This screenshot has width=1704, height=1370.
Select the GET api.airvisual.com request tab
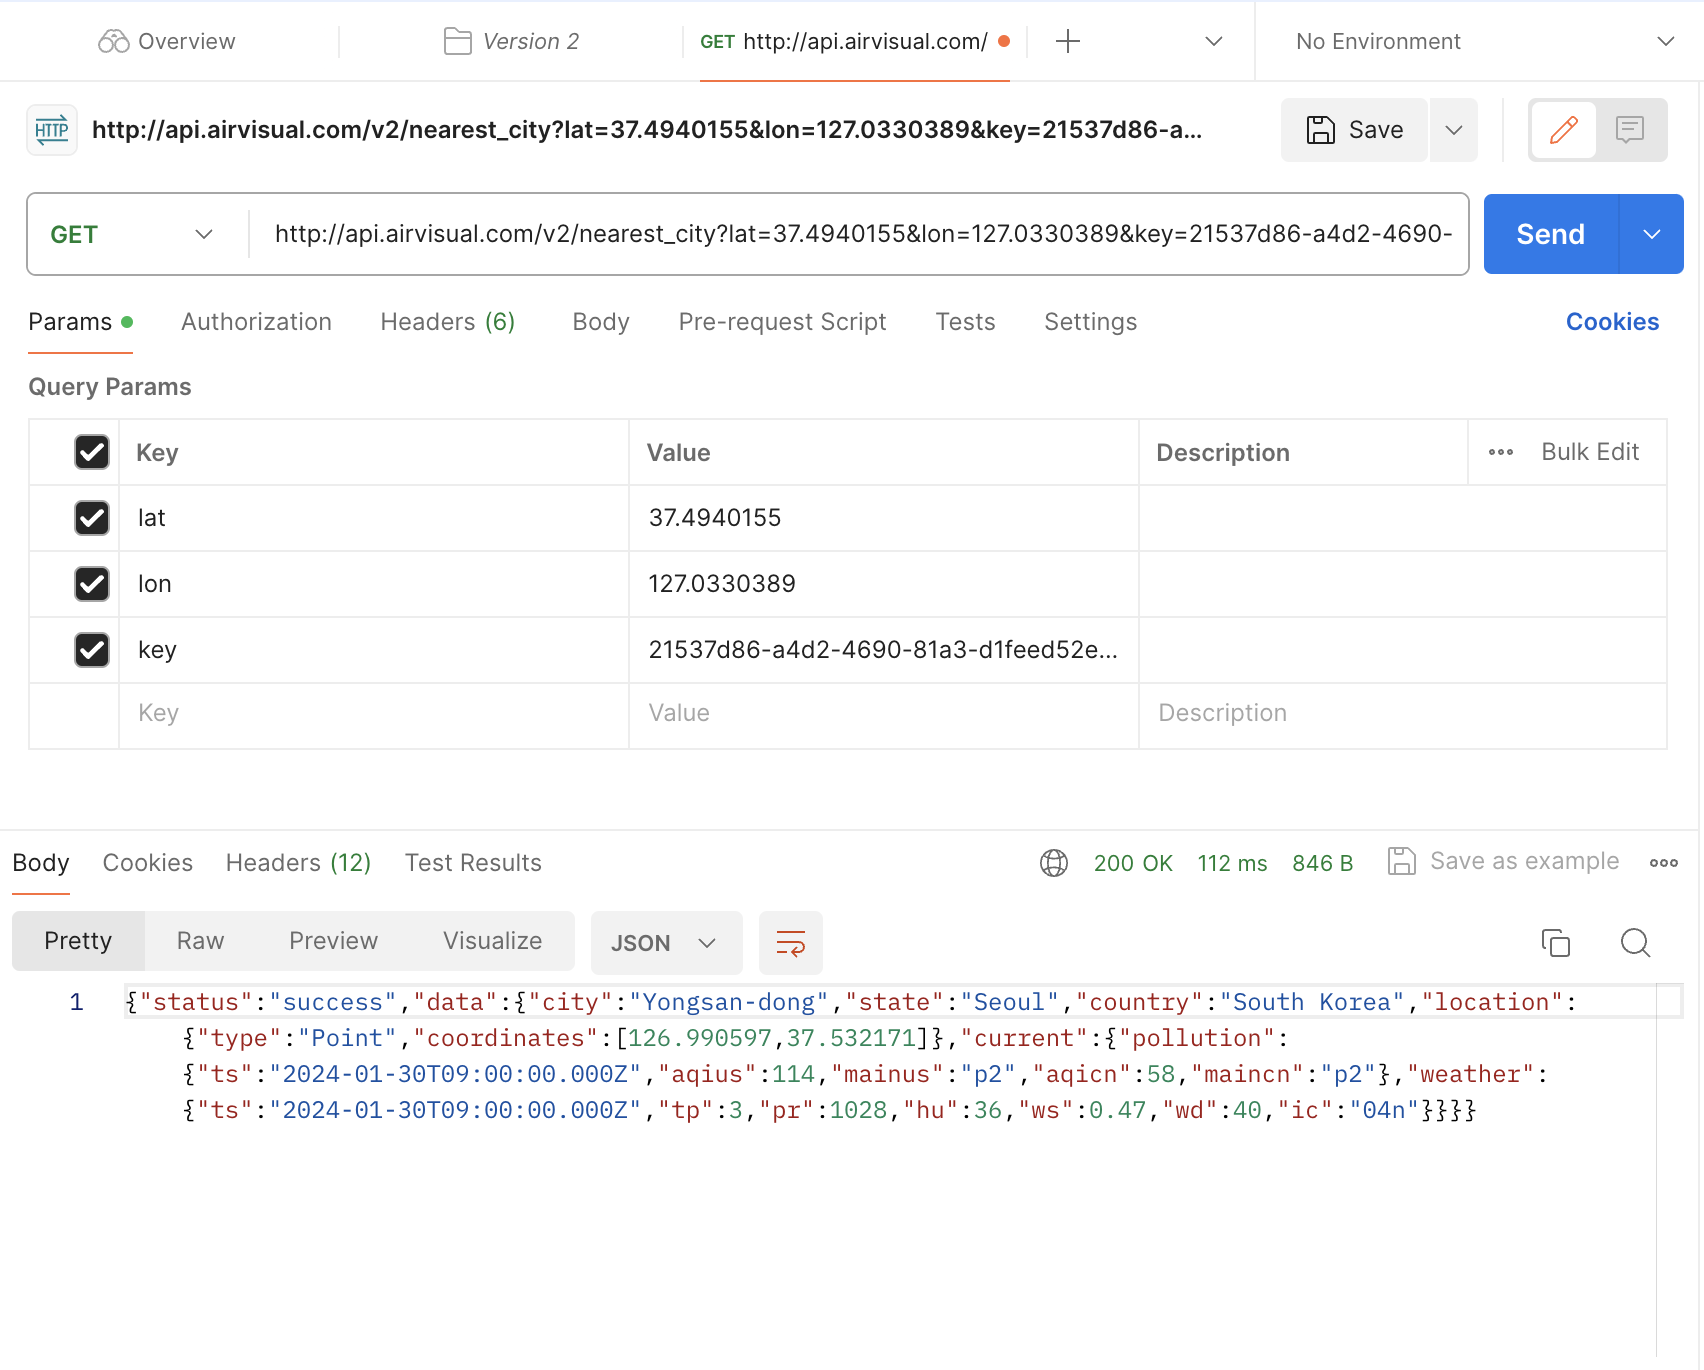click(855, 41)
